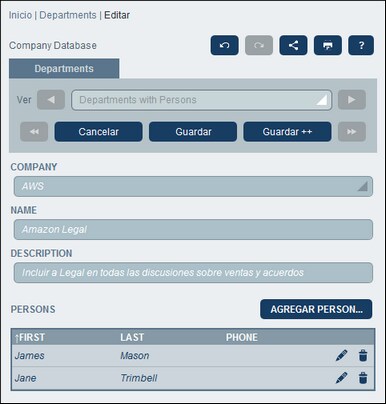The image size is (386, 404).
Task: Jump to first record with double-left arrow
Action: tap(34, 132)
